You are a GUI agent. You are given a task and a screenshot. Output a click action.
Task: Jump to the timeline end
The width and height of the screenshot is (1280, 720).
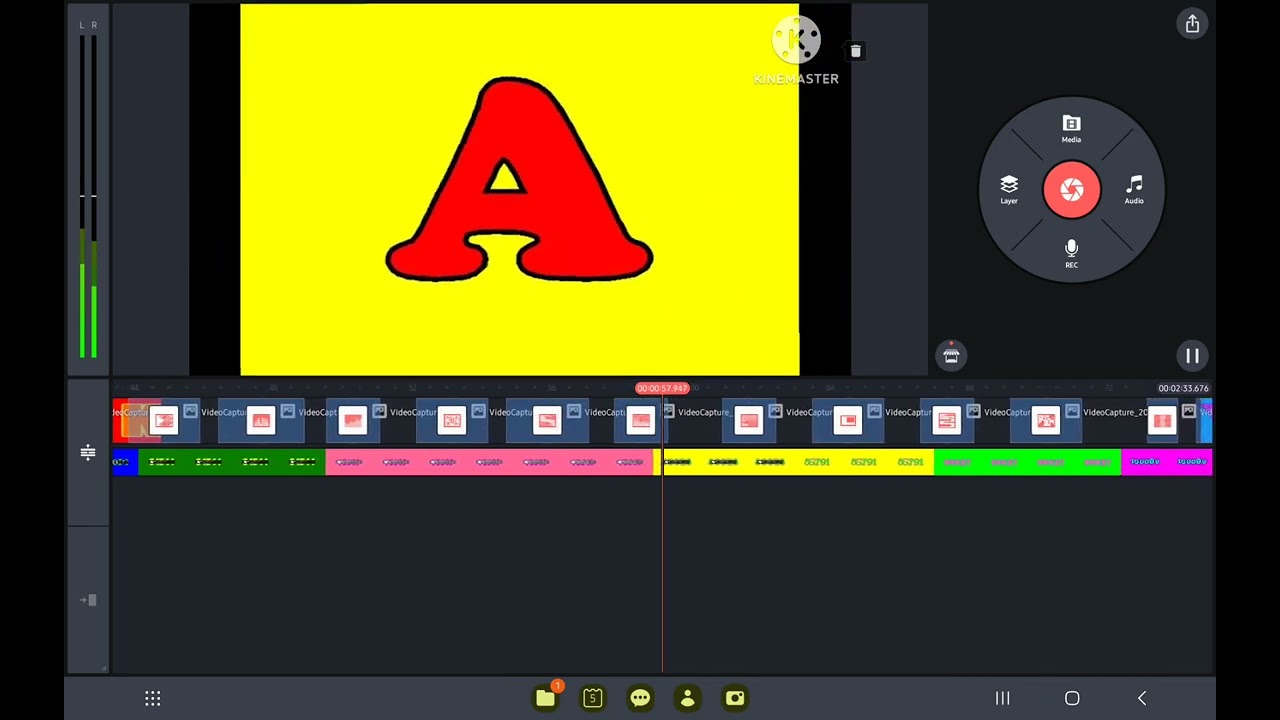coord(88,600)
